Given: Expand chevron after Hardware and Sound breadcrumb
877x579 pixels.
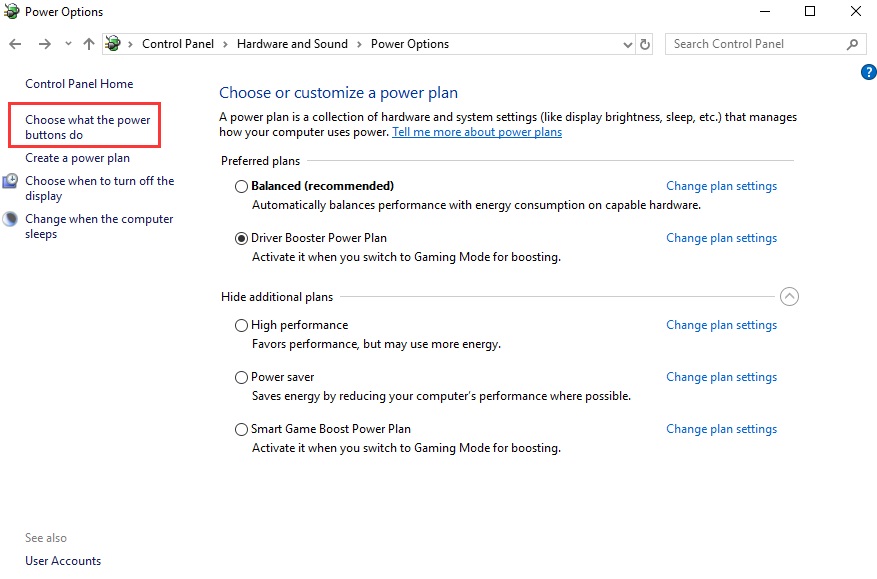Looking at the screenshot, I should coord(359,44).
